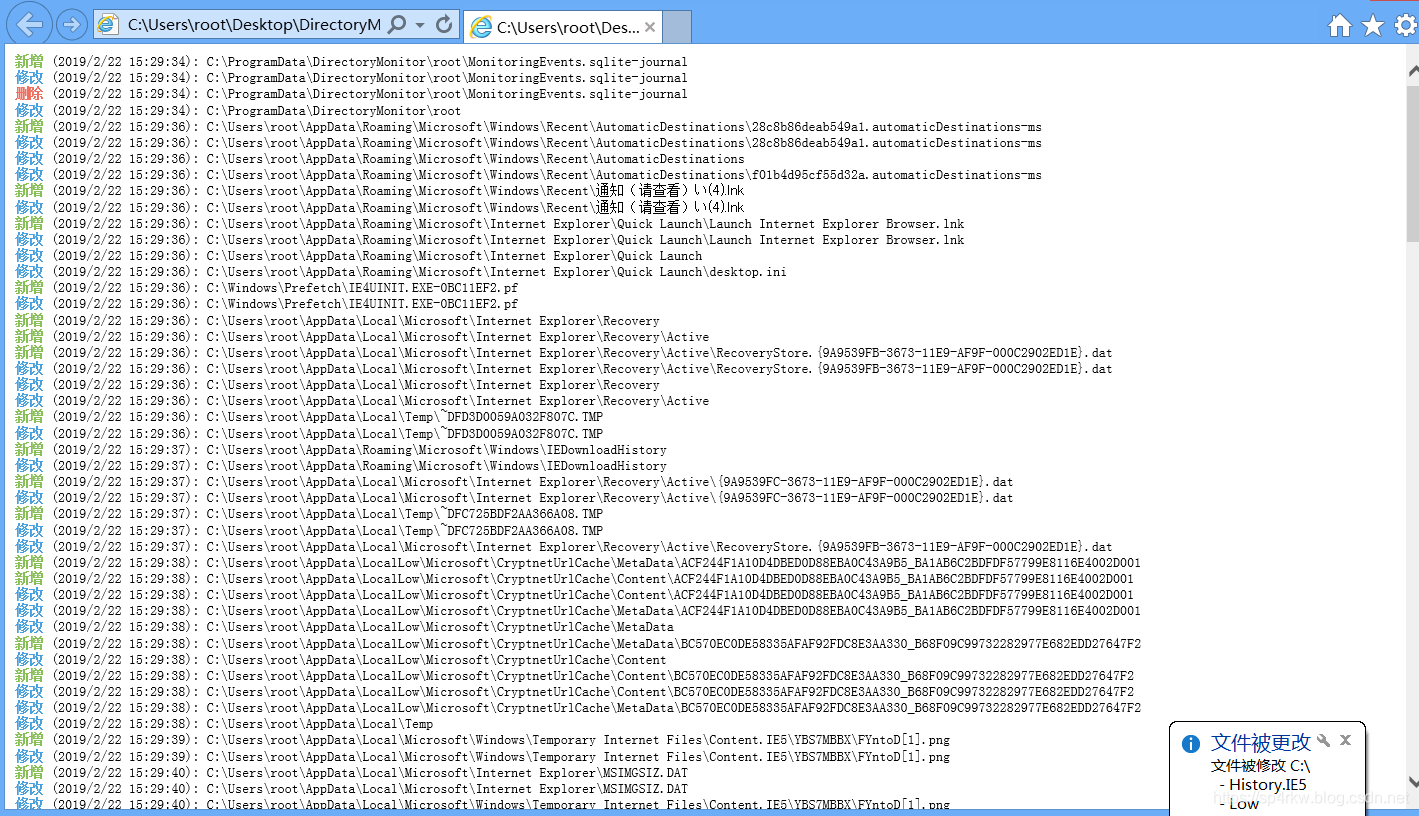1419x816 pixels.
Task: Click the 新增 row for IE4UINIT.EXE-0BC11EF2.pf
Action: pos(267,288)
